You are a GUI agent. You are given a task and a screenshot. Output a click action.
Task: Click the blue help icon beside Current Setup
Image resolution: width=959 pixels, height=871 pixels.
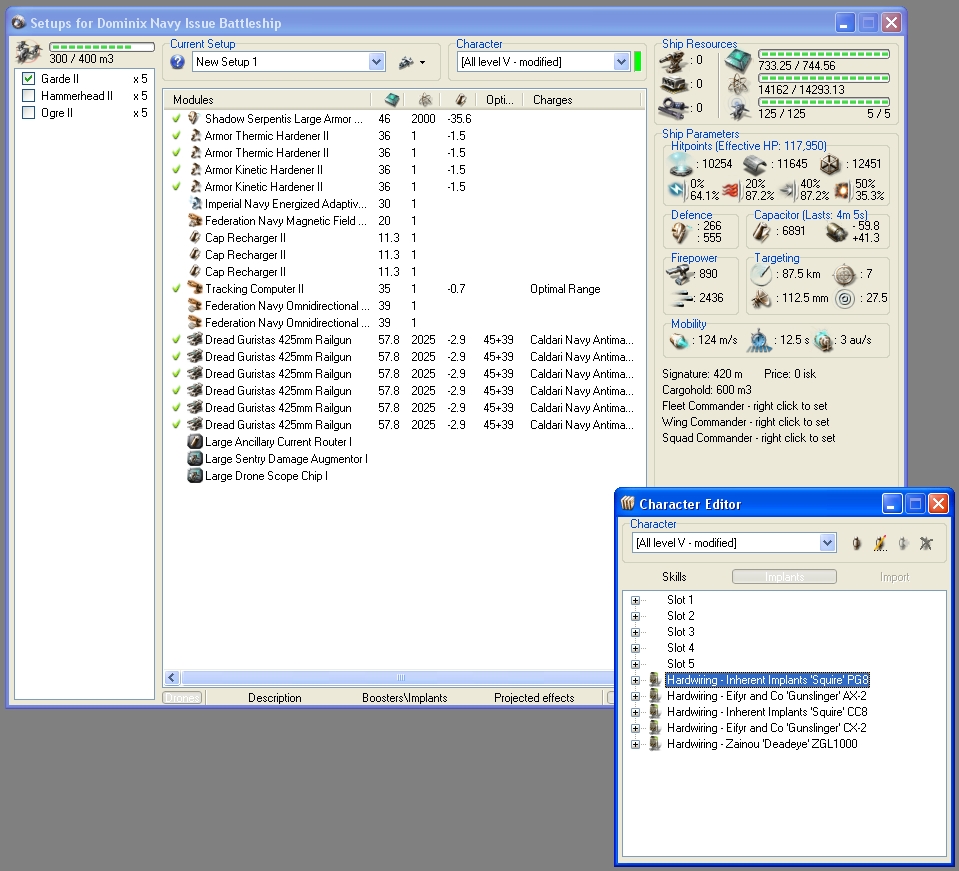click(178, 62)
